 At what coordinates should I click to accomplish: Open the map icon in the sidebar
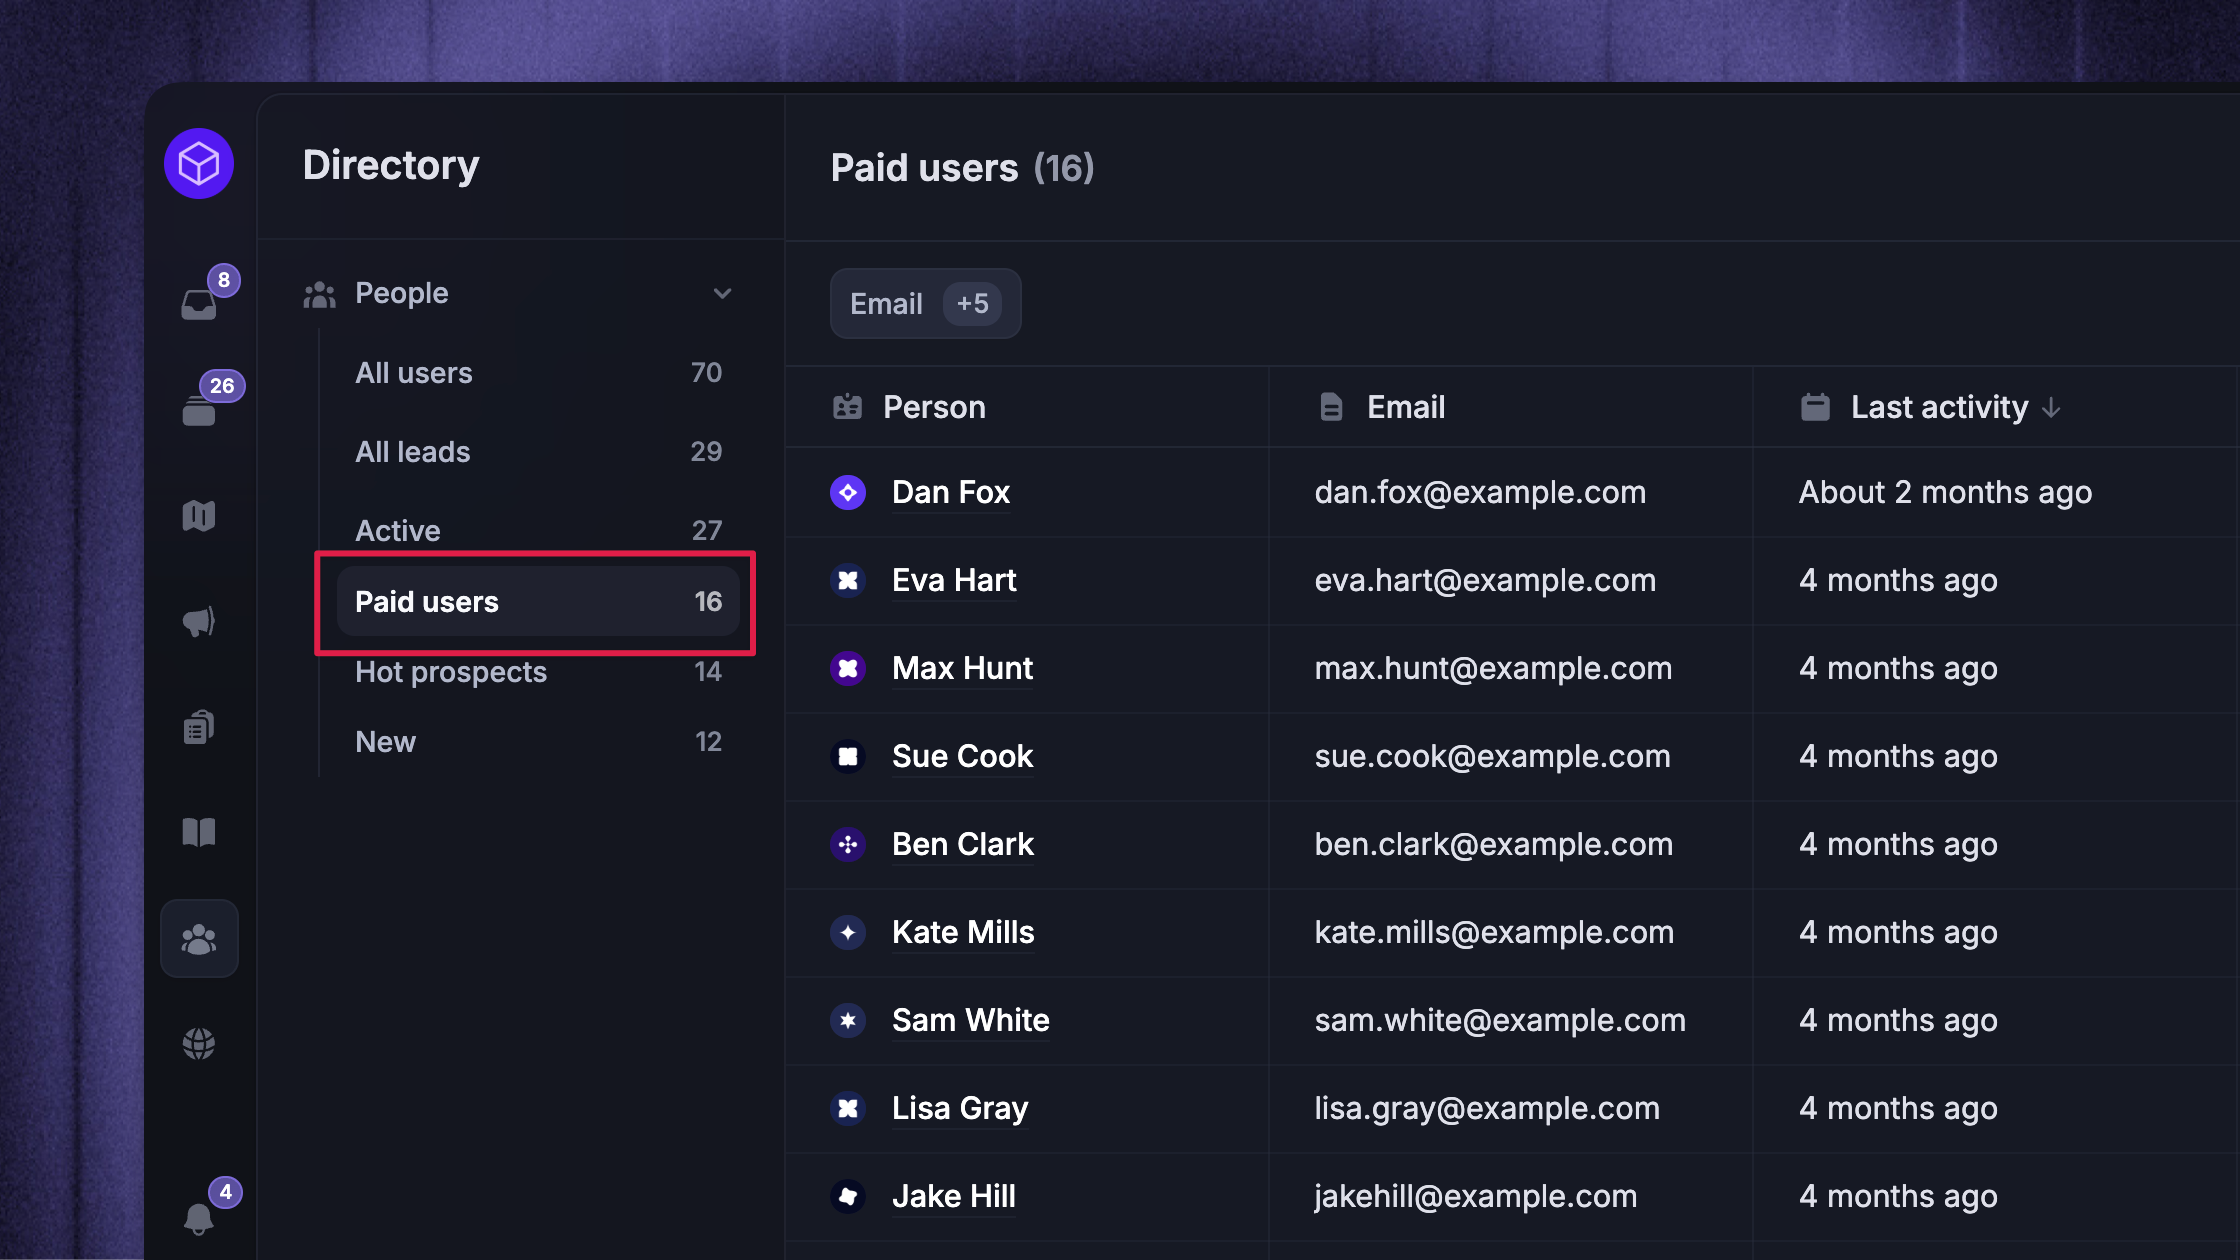[199, 516]
